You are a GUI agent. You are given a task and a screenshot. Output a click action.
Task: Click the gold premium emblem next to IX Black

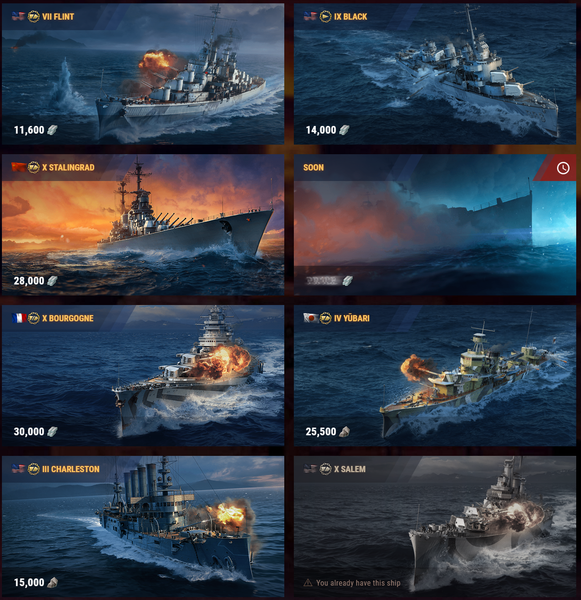pos(325,16)
